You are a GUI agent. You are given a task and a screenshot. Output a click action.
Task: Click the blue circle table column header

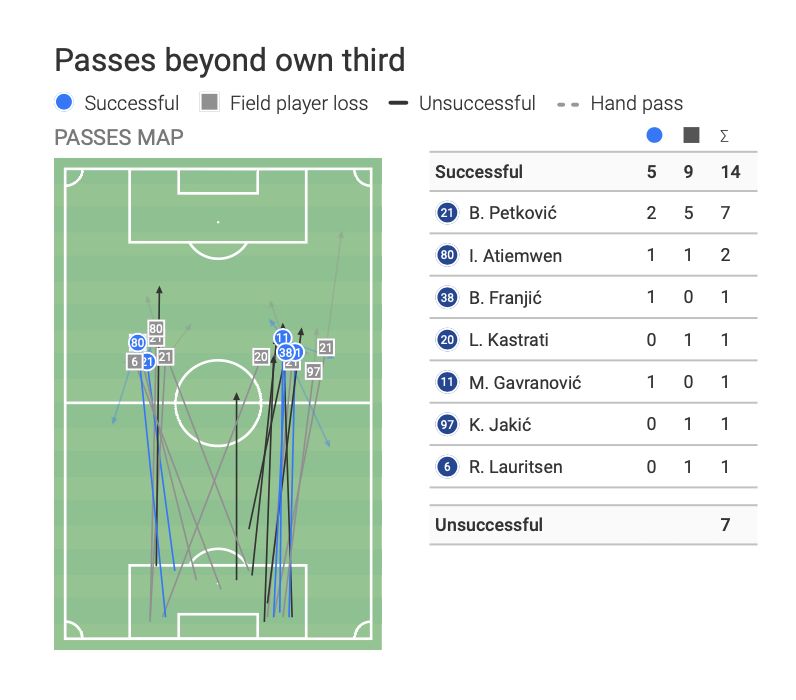point(655,135)
